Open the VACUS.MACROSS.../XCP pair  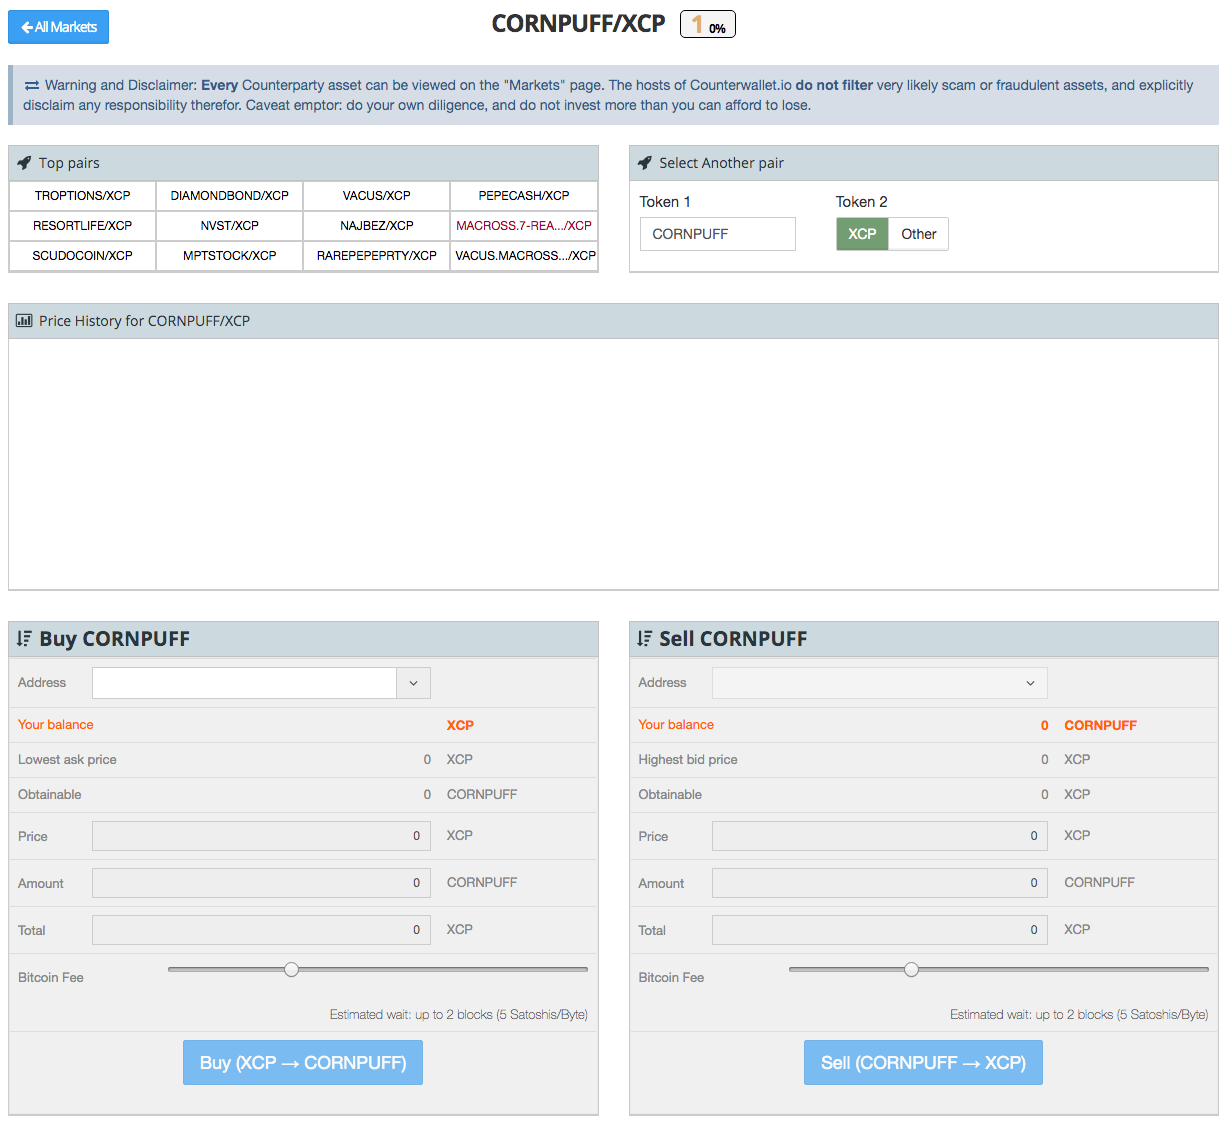[x=524, y=256]
